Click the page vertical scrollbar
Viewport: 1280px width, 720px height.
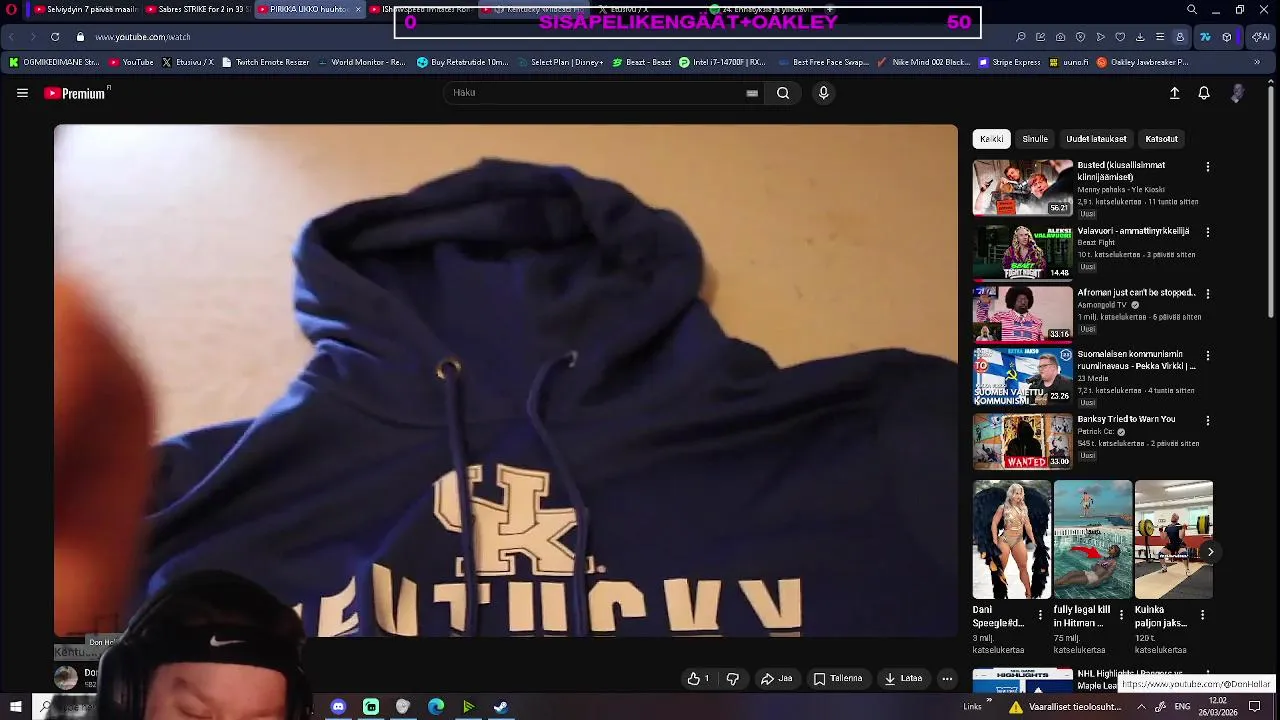click(1272, 200)
